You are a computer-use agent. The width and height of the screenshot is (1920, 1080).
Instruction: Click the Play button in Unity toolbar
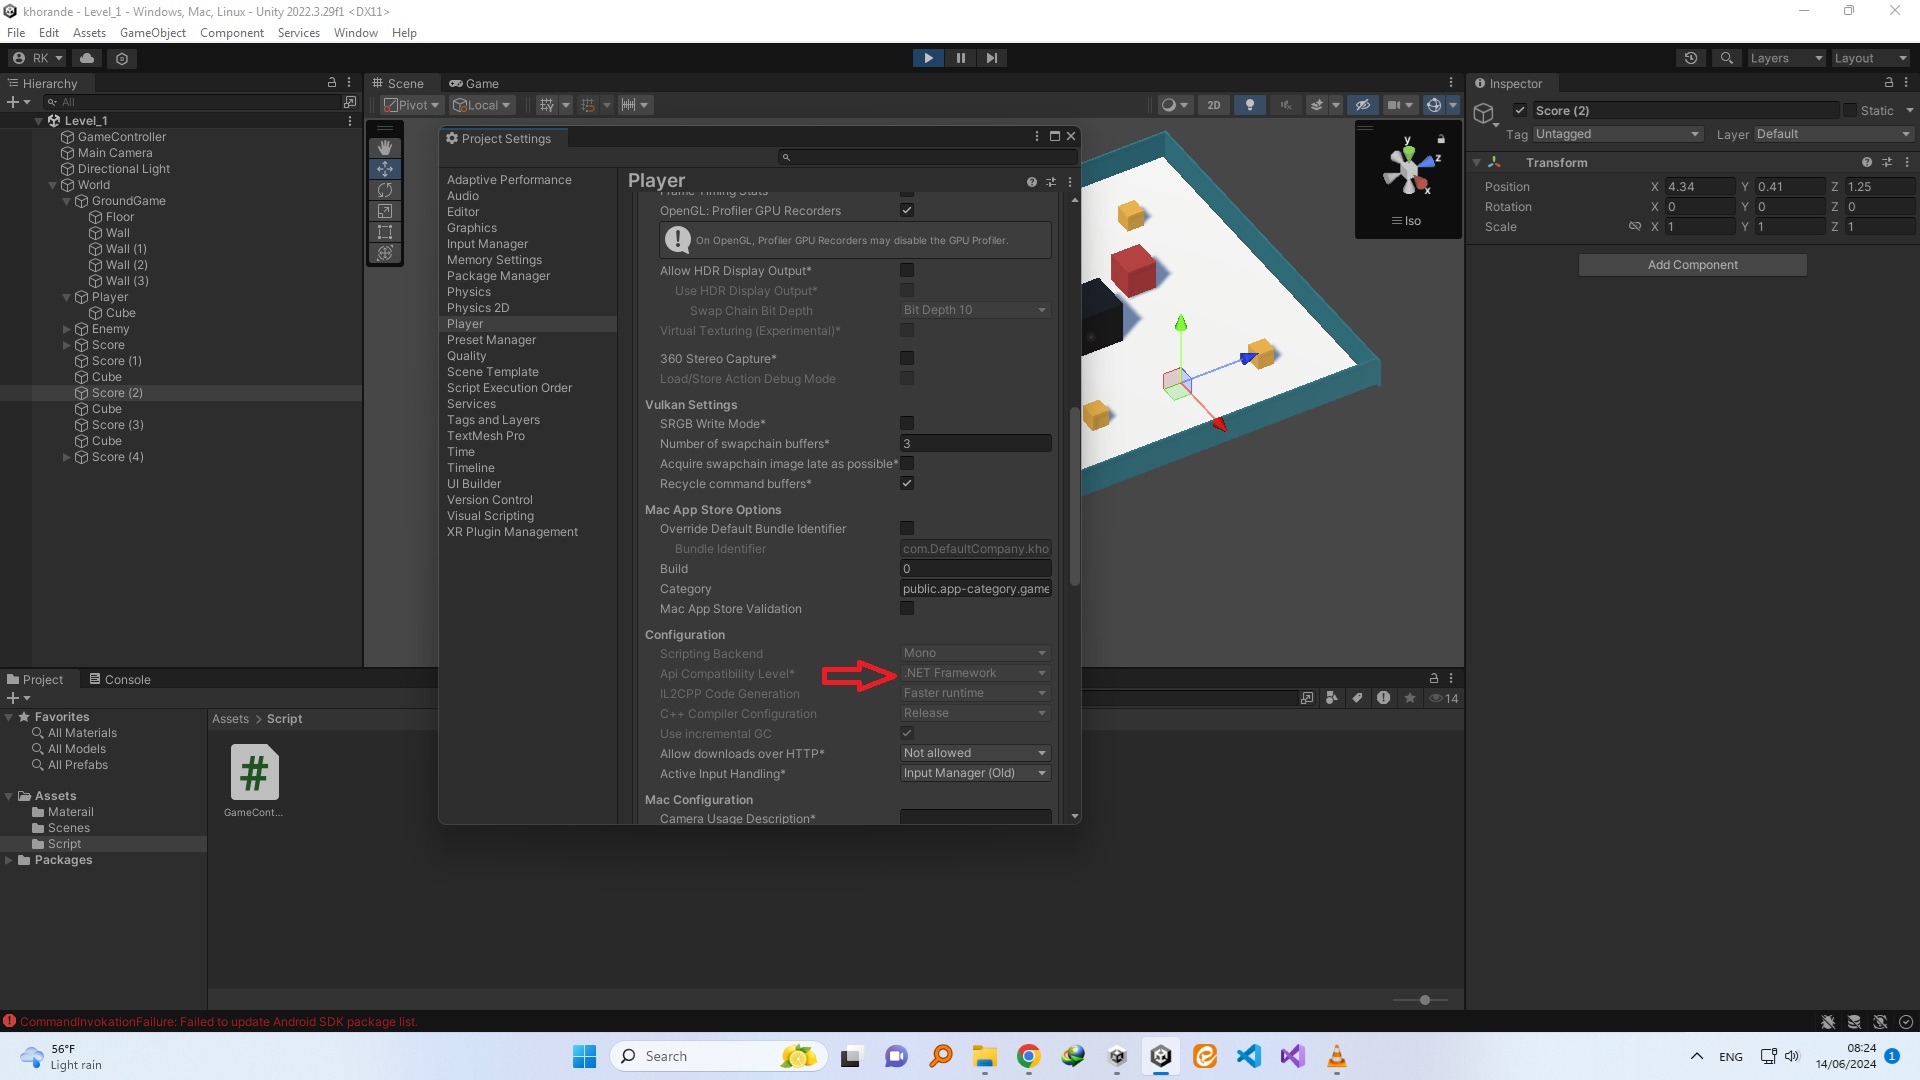pos(927,58)
